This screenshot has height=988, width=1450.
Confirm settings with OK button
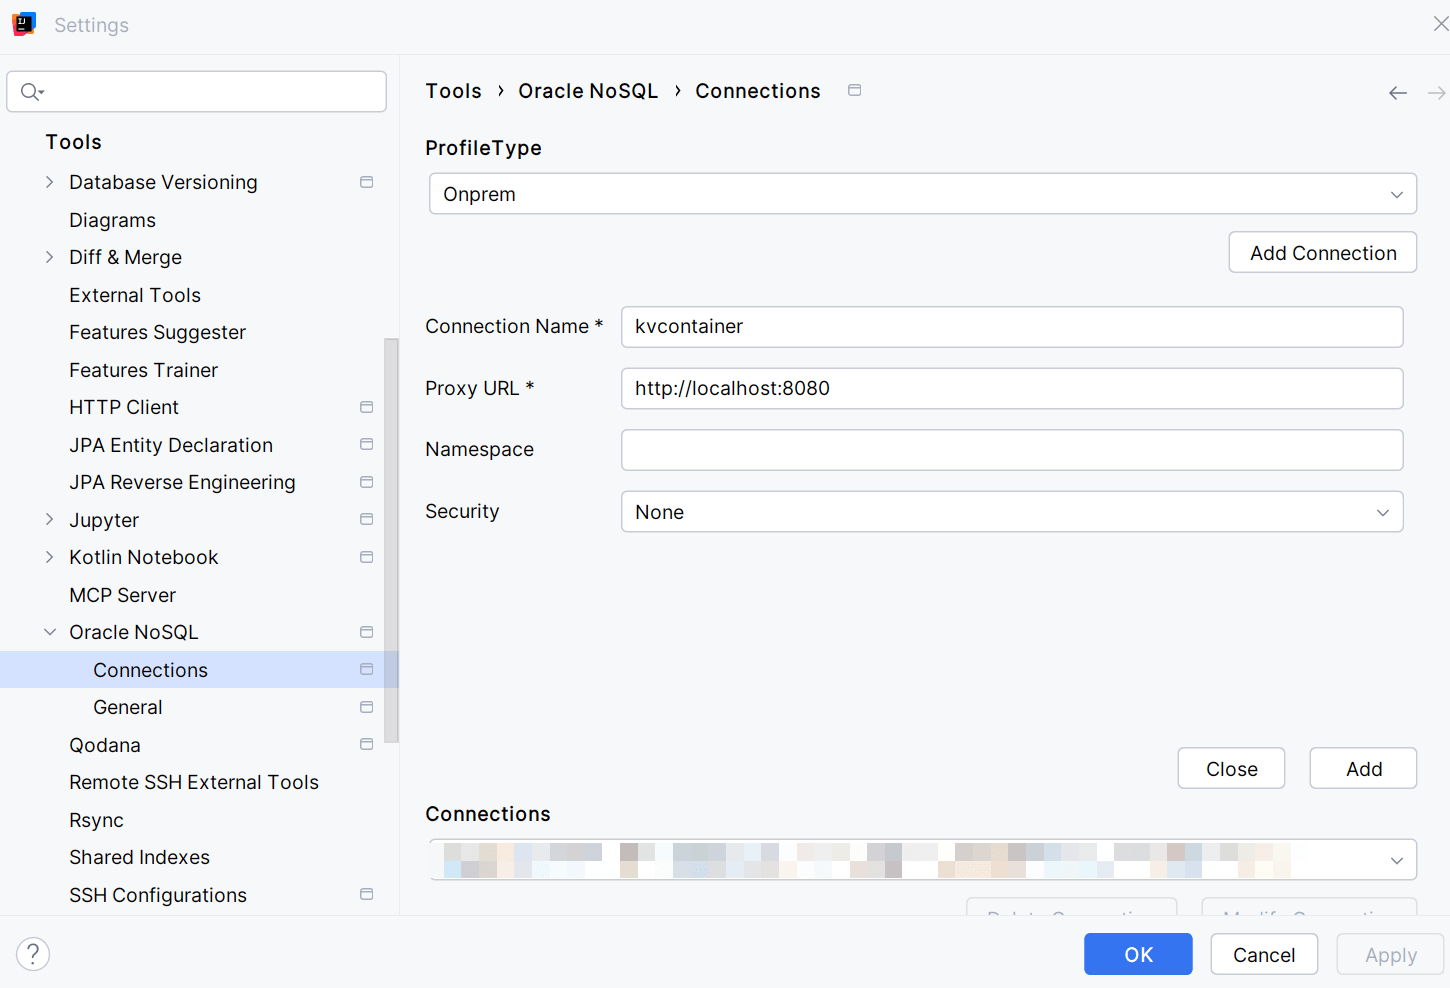[1138, 954]
